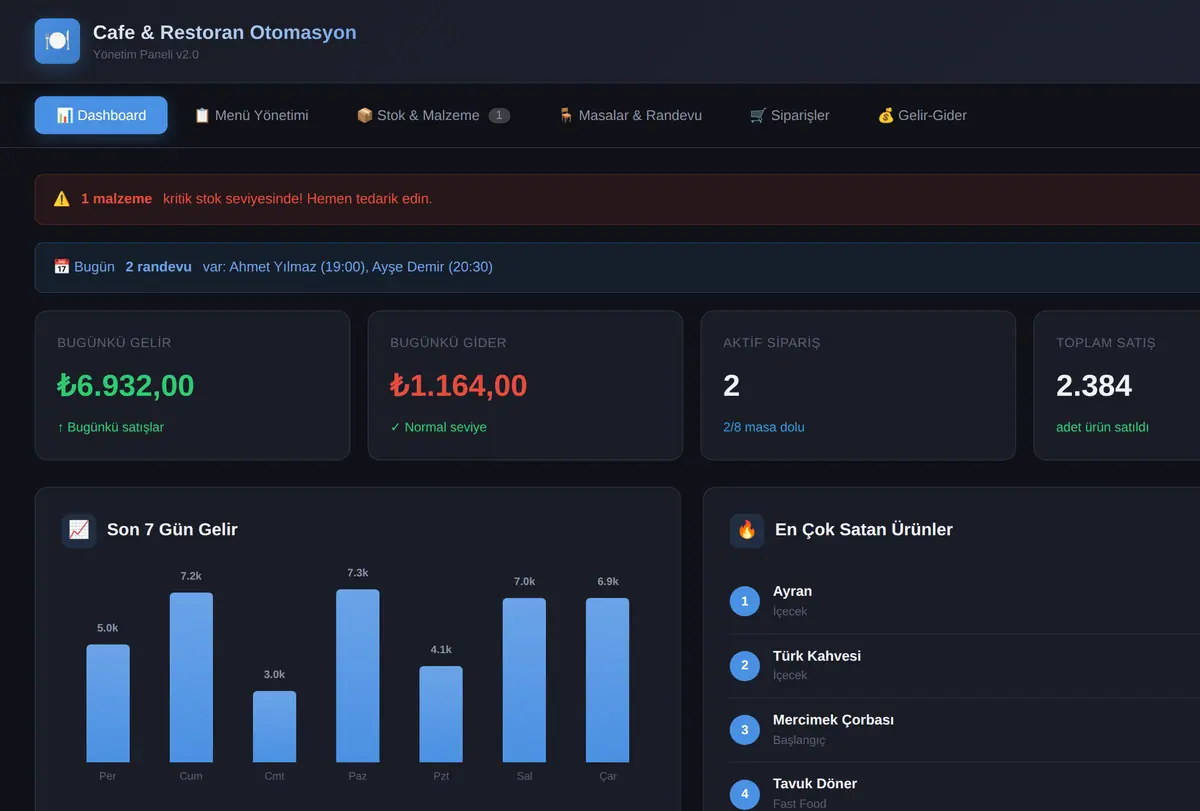Click the restaurant plate logo icon
1200x811 pixels.
pyautogui.click(x=57, y=41)
